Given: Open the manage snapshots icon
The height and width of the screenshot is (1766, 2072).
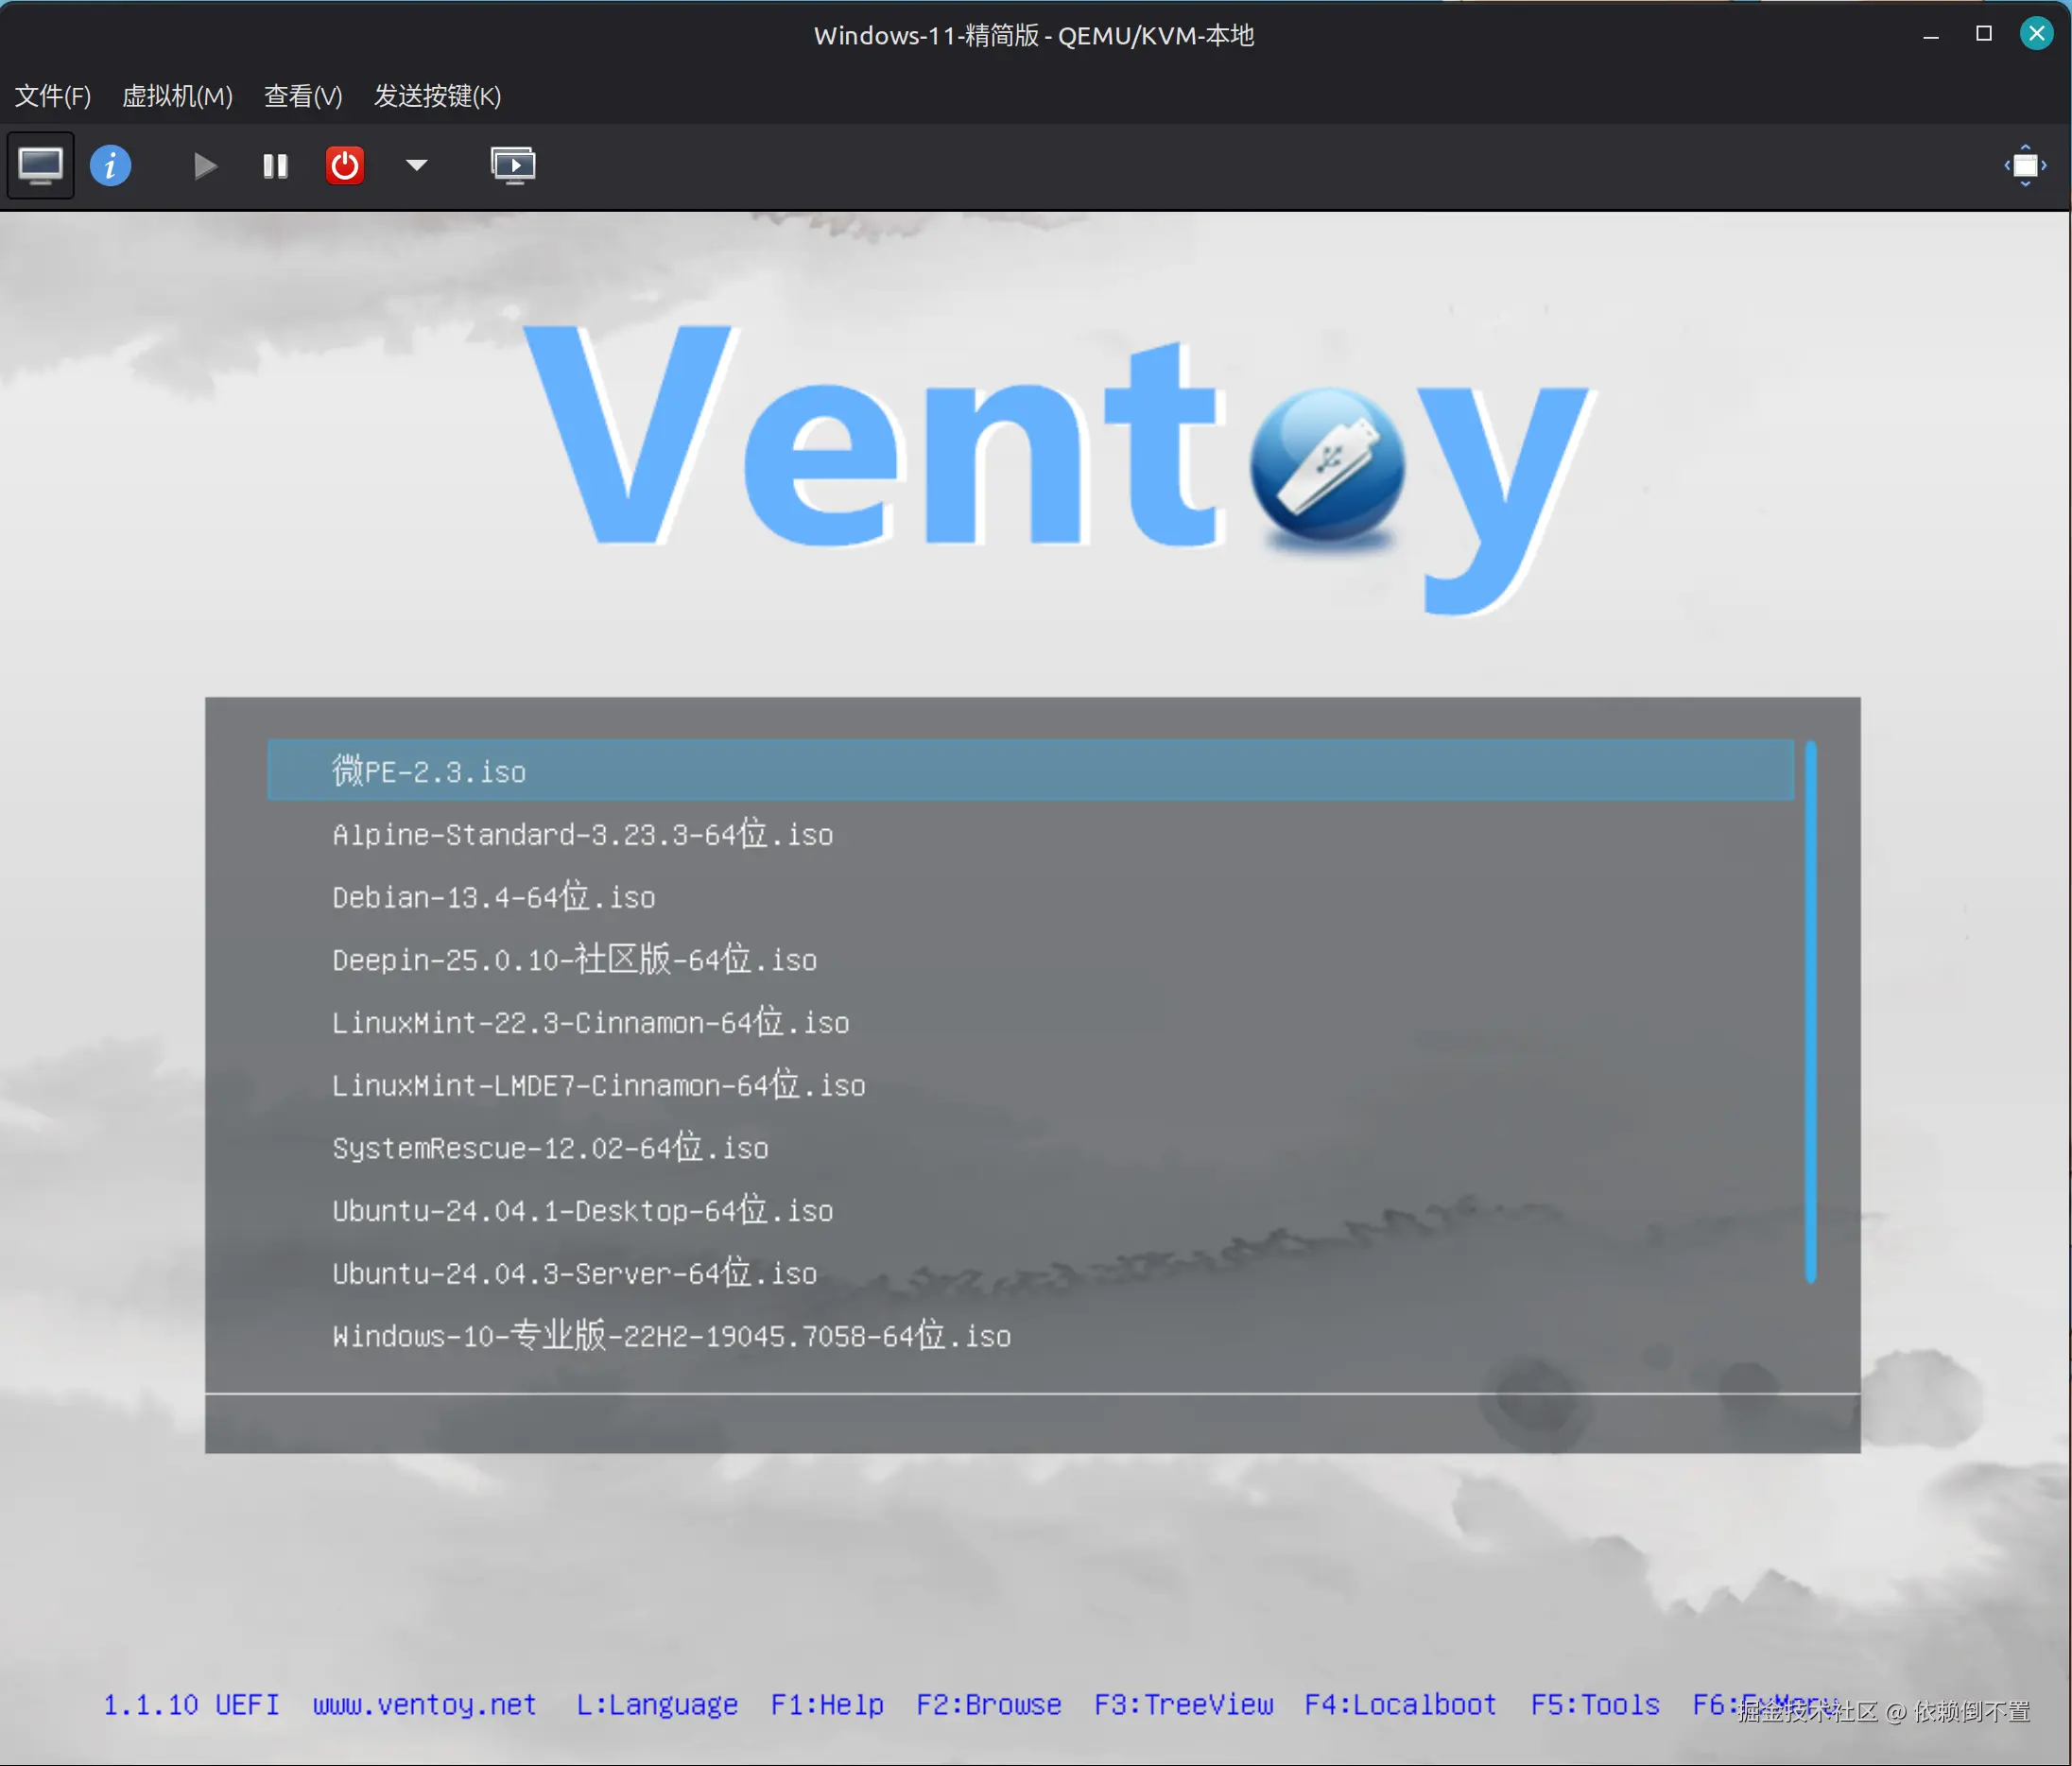Looking at the screenshot, I should point(513,165).
